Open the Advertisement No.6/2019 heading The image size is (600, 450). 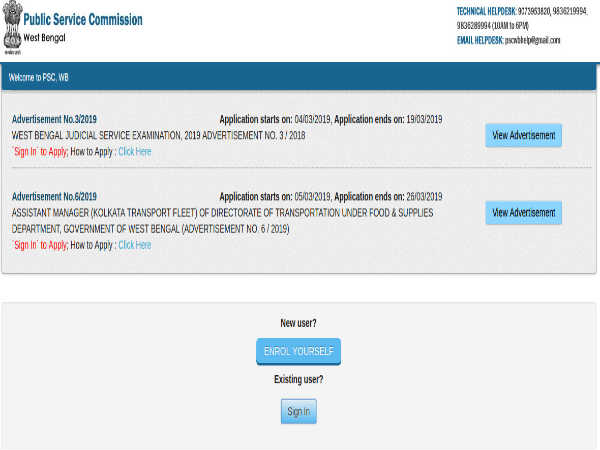[x=54, y=197]
